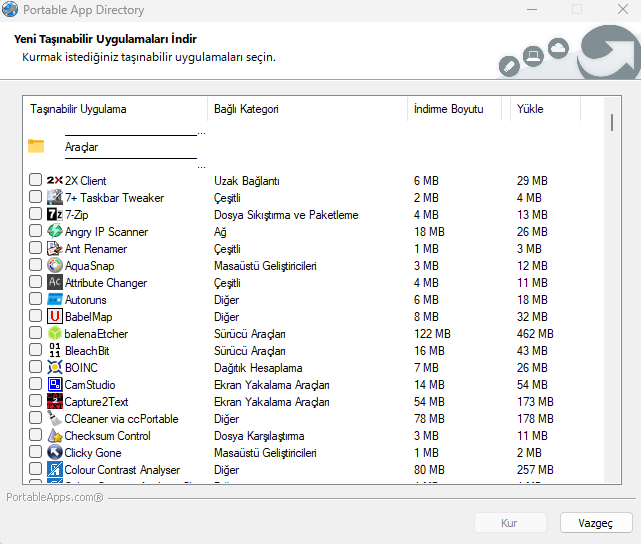
Task: Click the '122 MB' download size
Action: tap(432, 334)
